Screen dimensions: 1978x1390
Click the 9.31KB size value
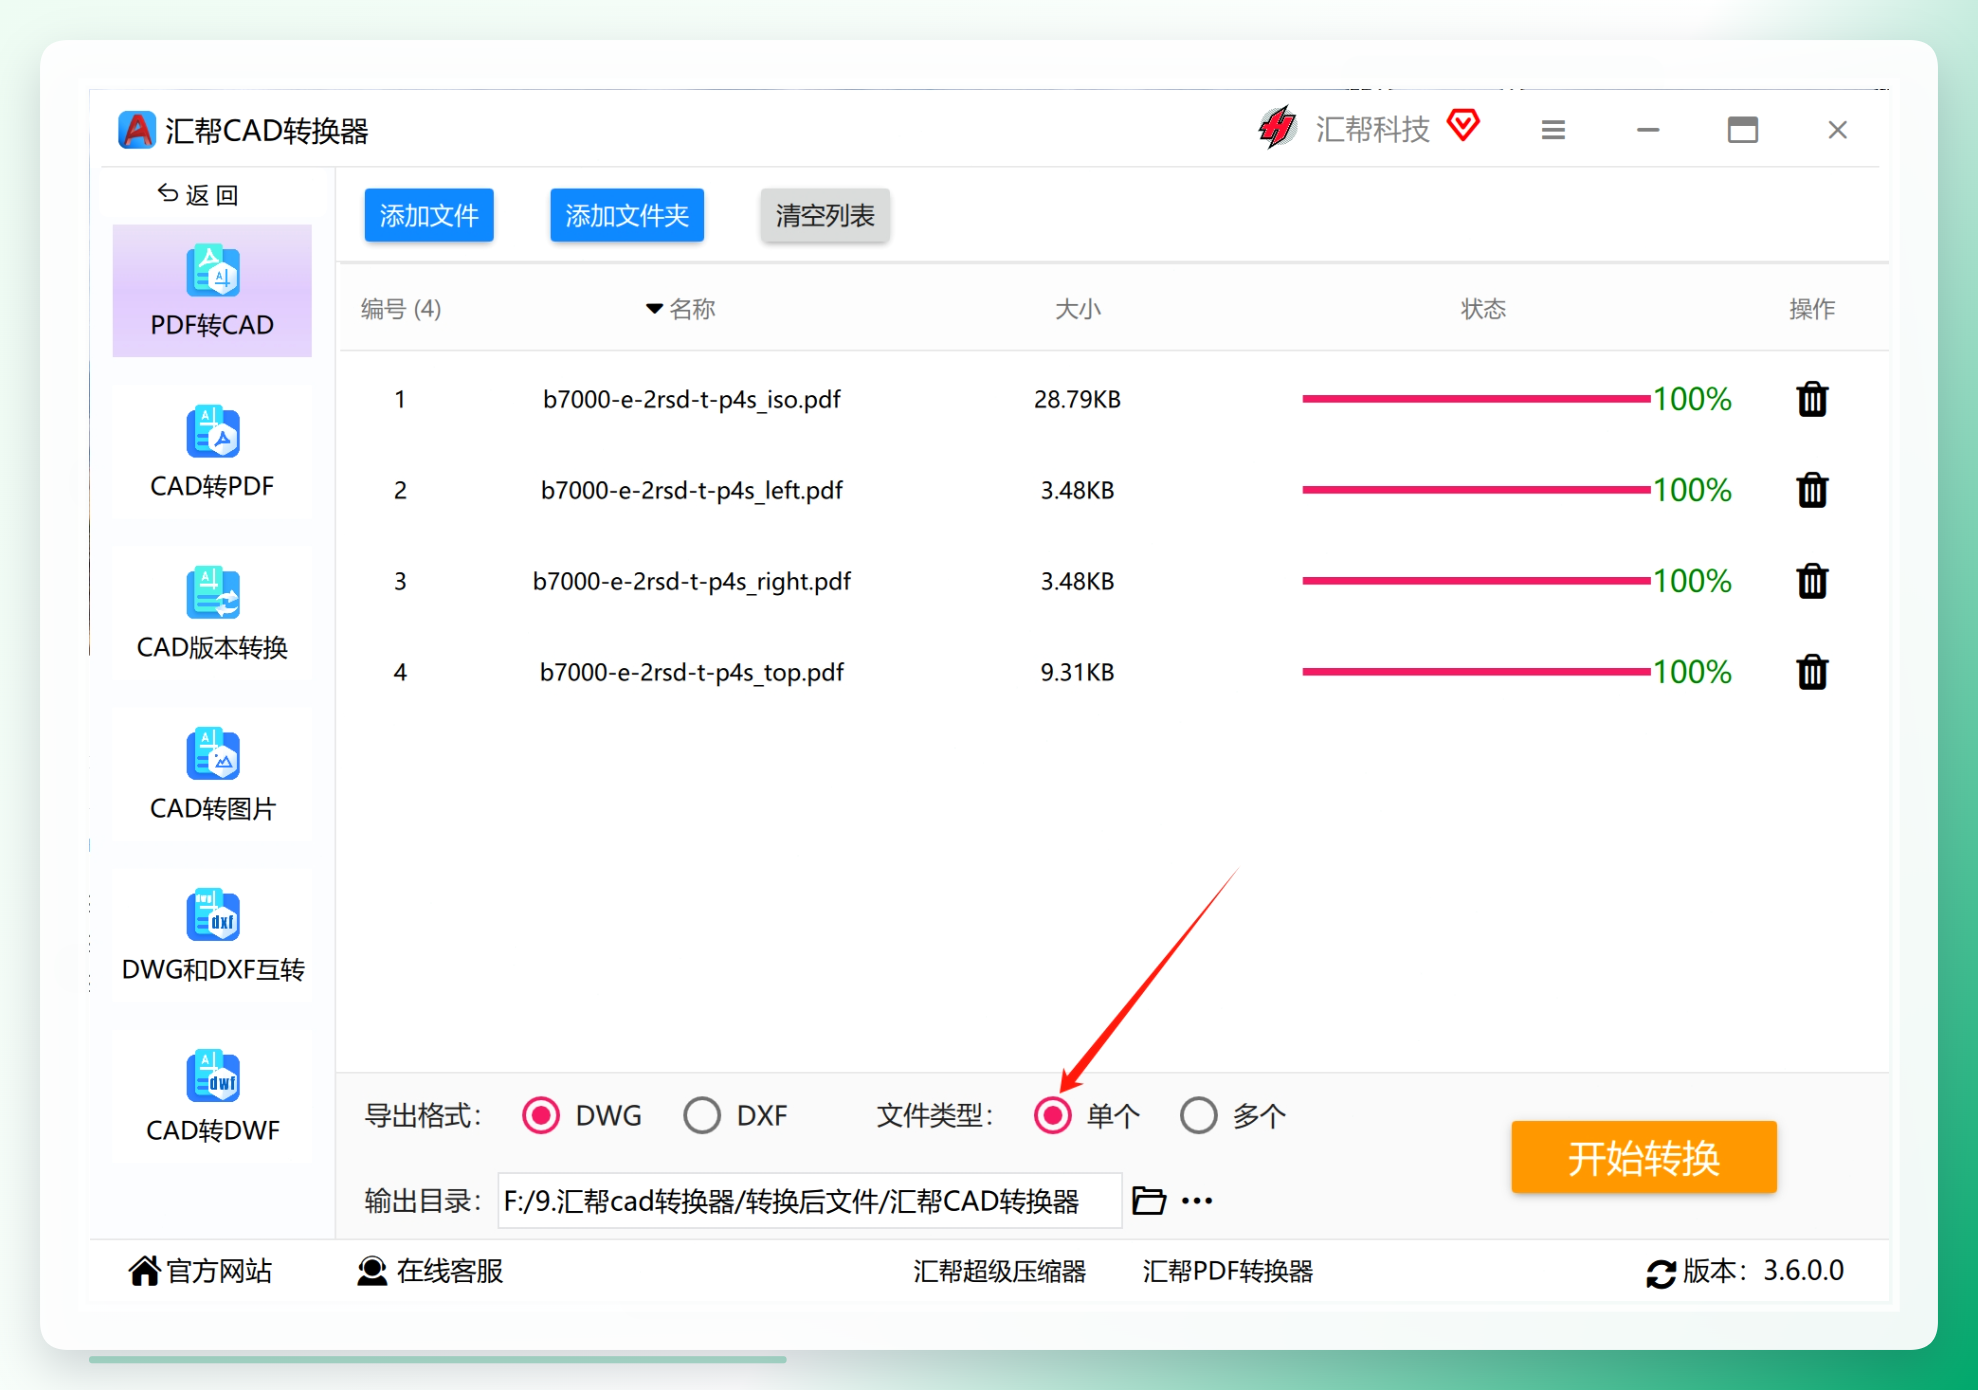pyautogui.click(x=1077, y=672)
